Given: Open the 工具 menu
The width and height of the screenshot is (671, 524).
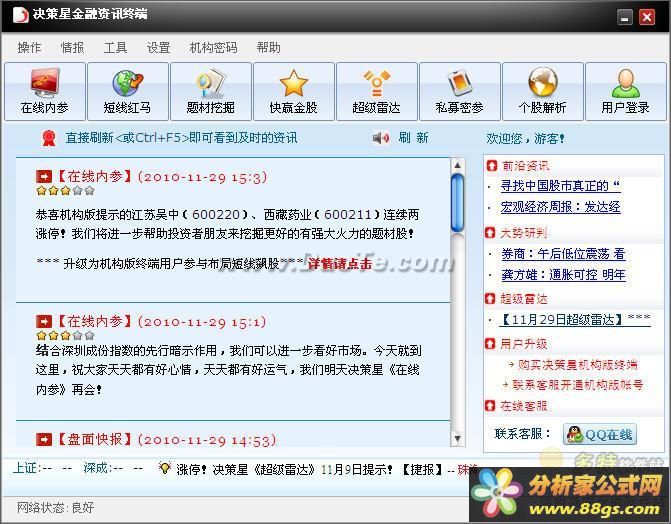Looking at the screenshot, I should (x=116, y=48).
